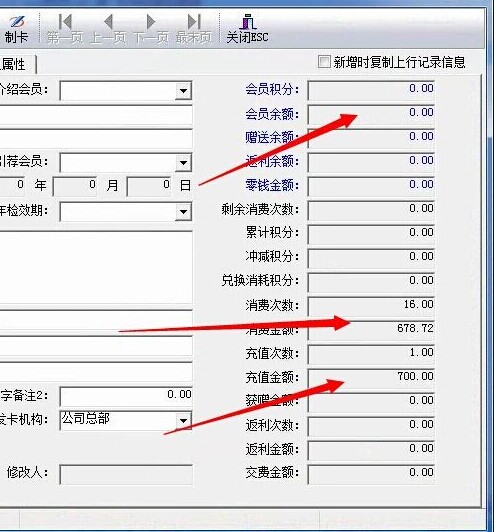Click the 充值金额 700.00 field
Viewport: 494px width, 532px height.
(371, 378)
